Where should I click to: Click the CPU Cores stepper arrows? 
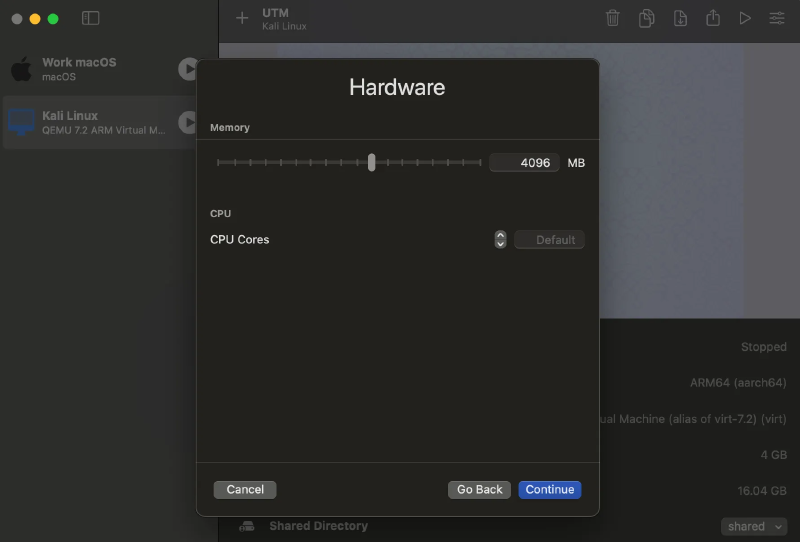coord(500,240)
